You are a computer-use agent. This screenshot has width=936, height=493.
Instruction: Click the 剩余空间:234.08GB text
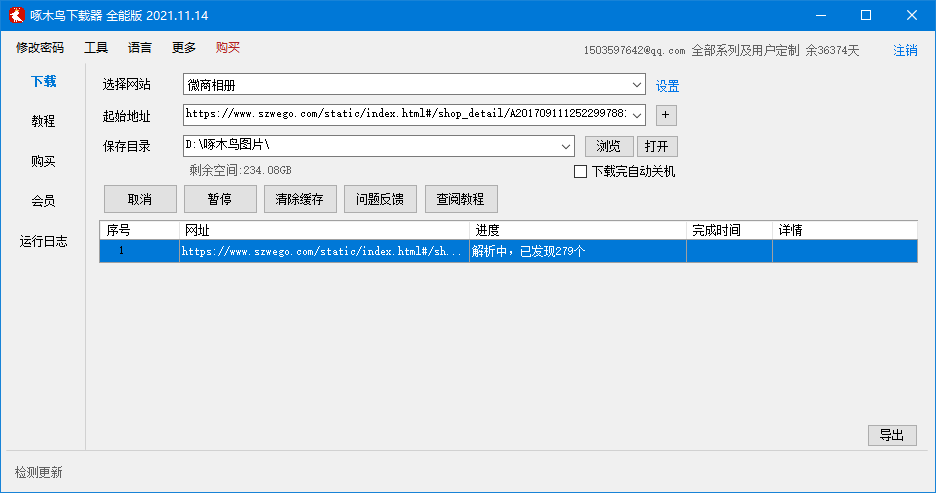[x=241, y=171]
